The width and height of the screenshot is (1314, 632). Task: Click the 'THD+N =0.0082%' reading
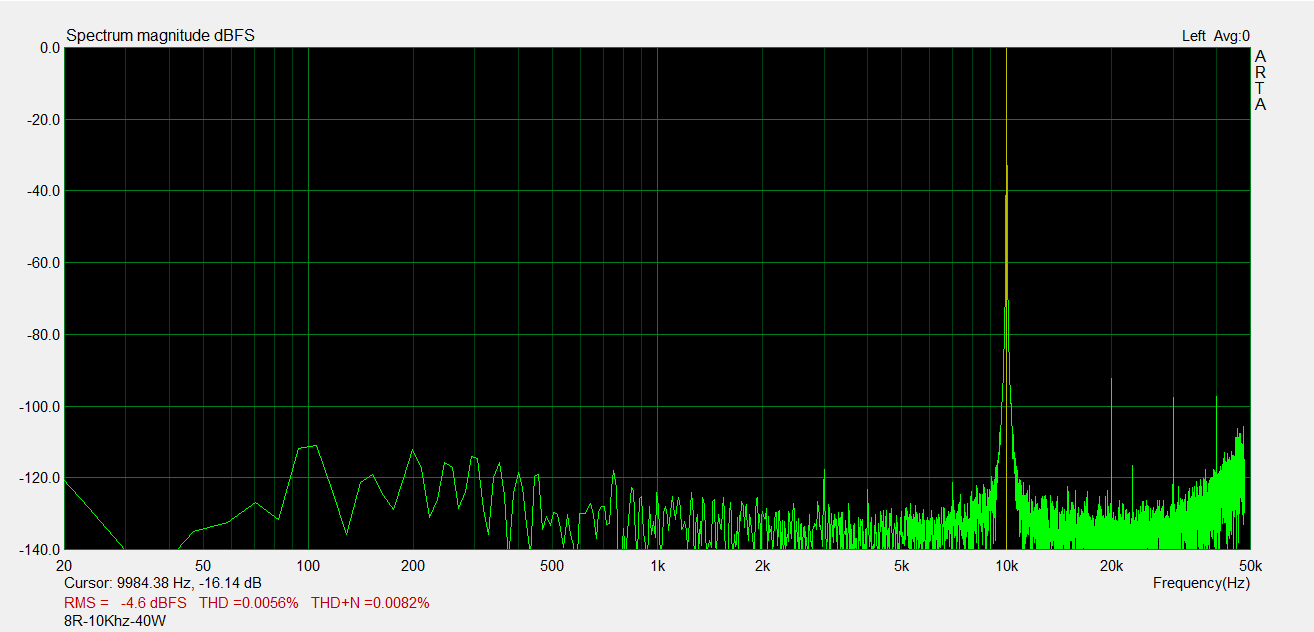(x=370, y=603)
